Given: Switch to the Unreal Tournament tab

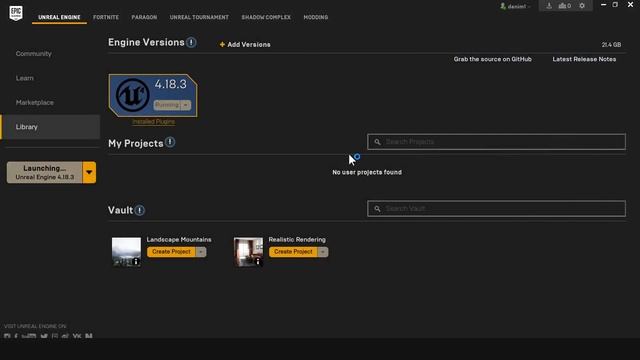Looking at the screenshot, I should tap(199, 17).
